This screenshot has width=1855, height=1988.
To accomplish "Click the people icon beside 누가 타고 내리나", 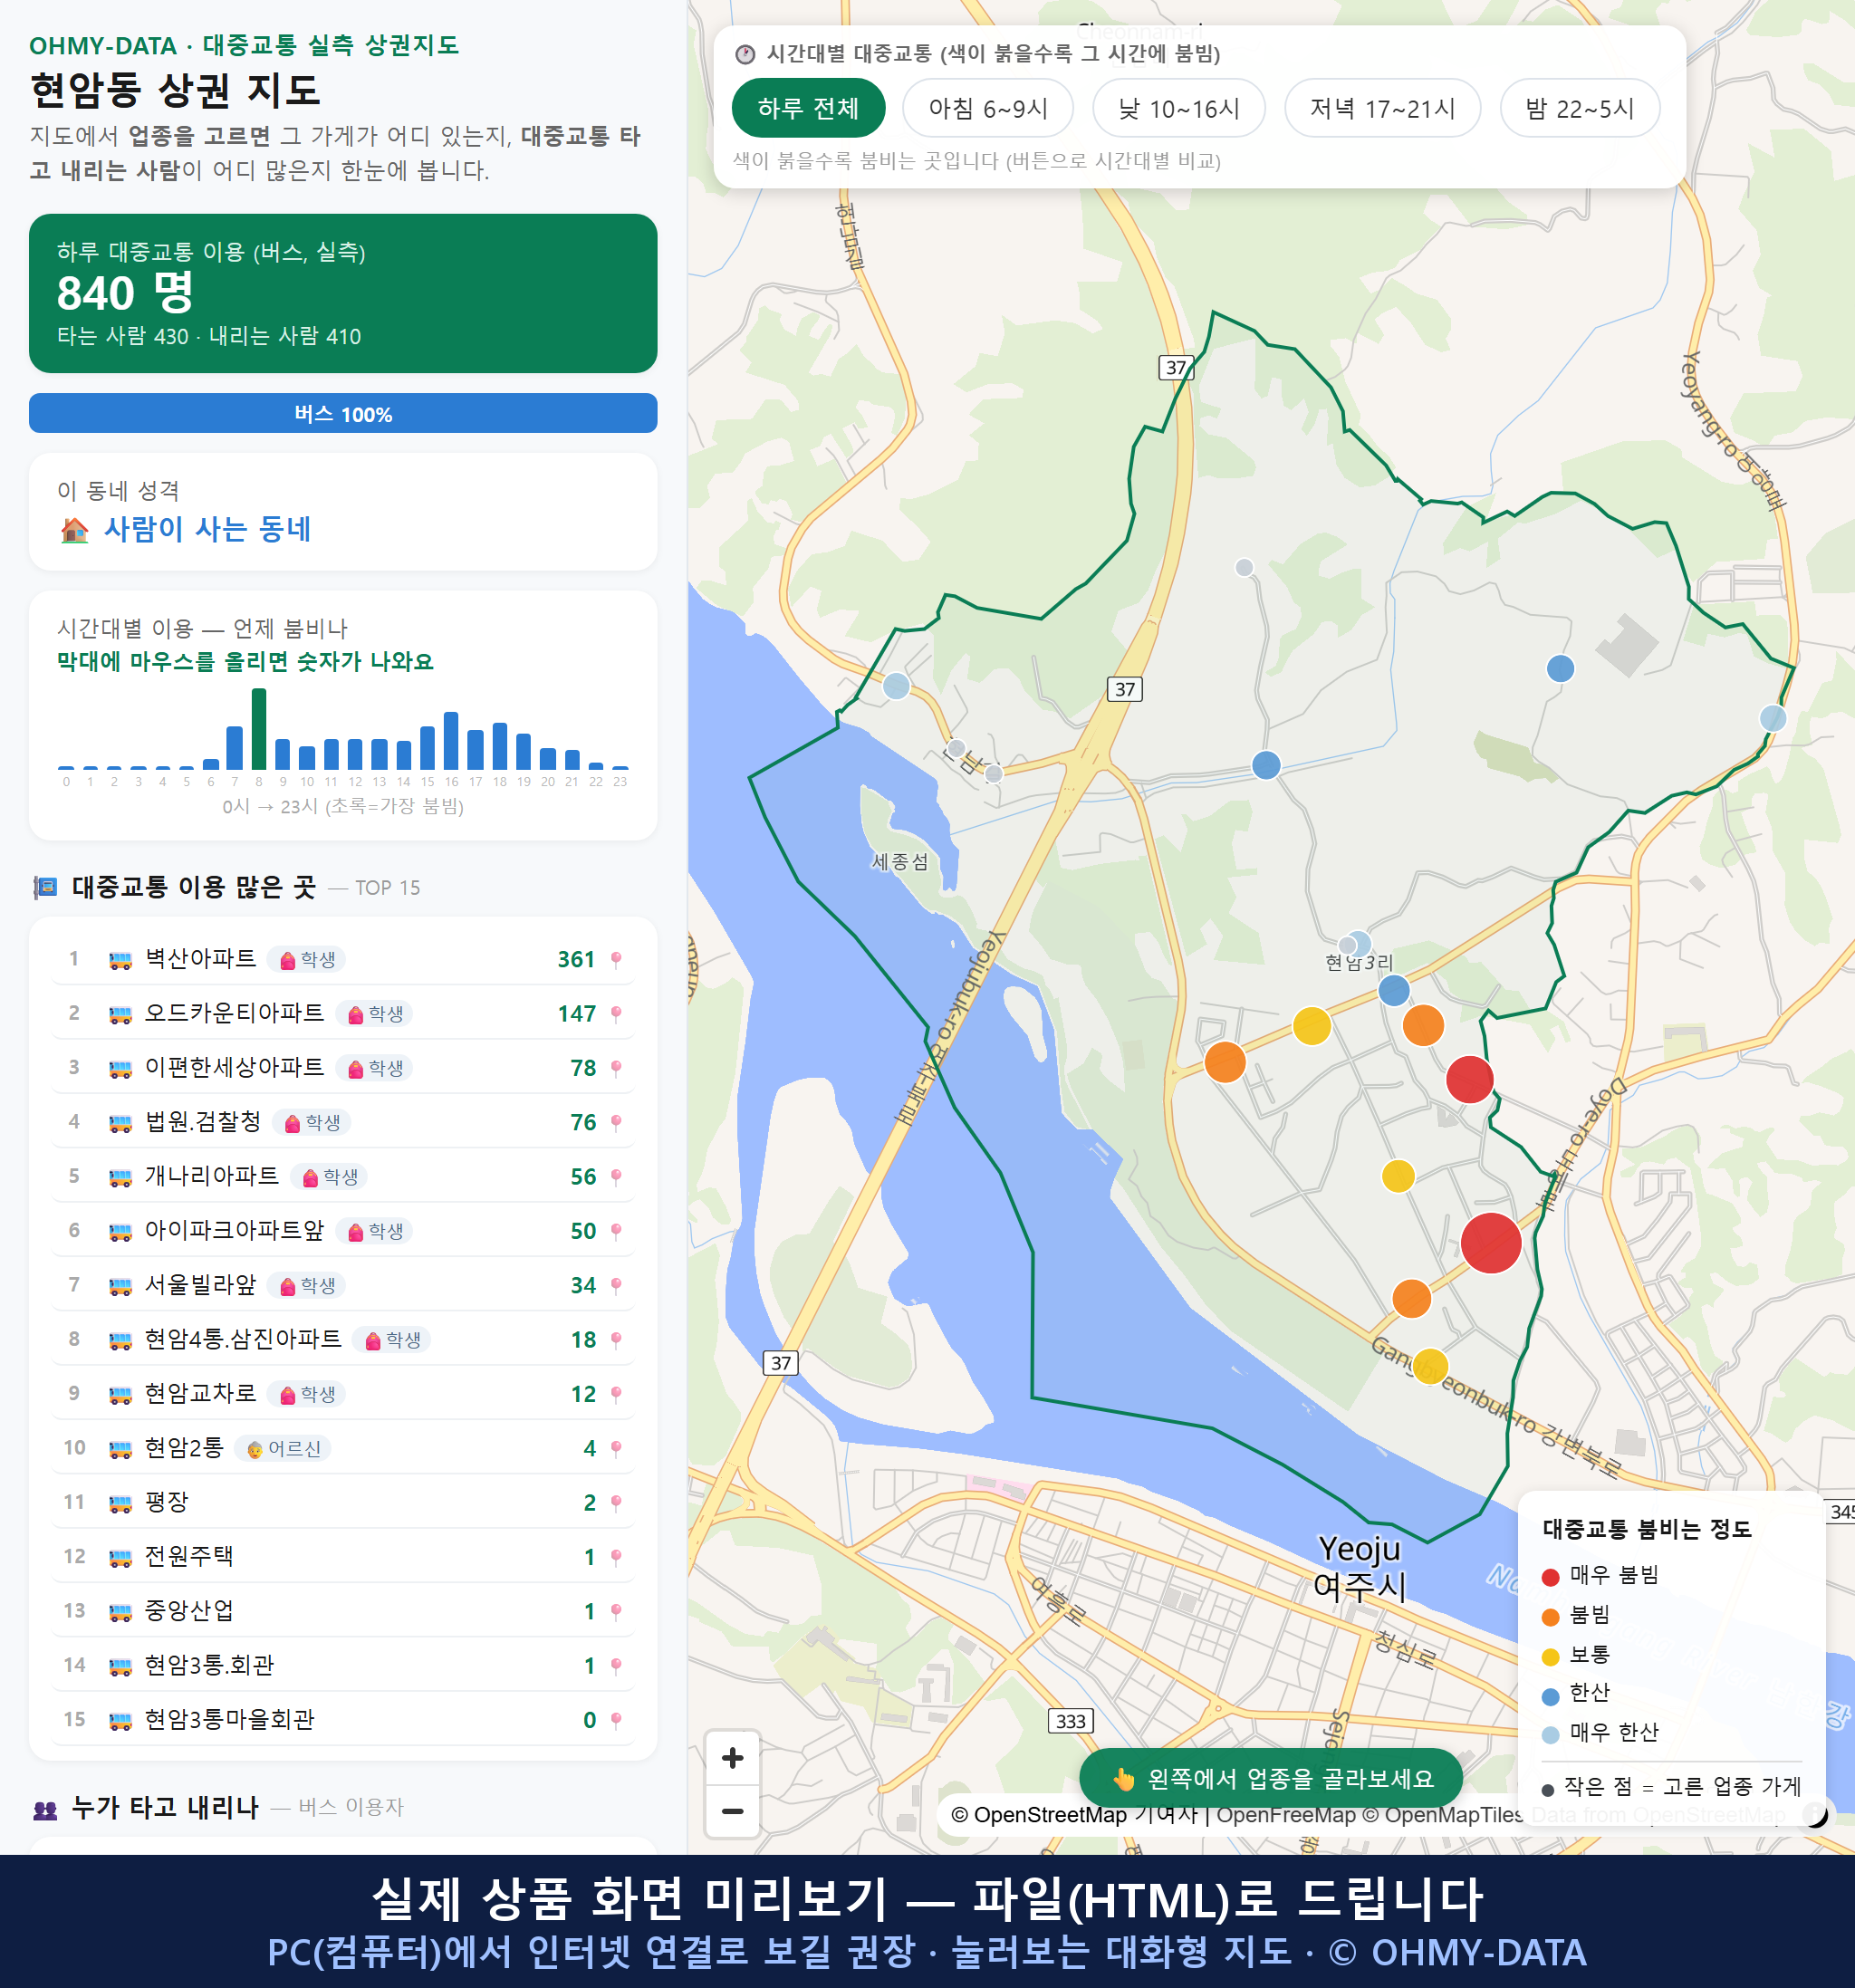I will pyautogui.click(x=46, y=1809).
